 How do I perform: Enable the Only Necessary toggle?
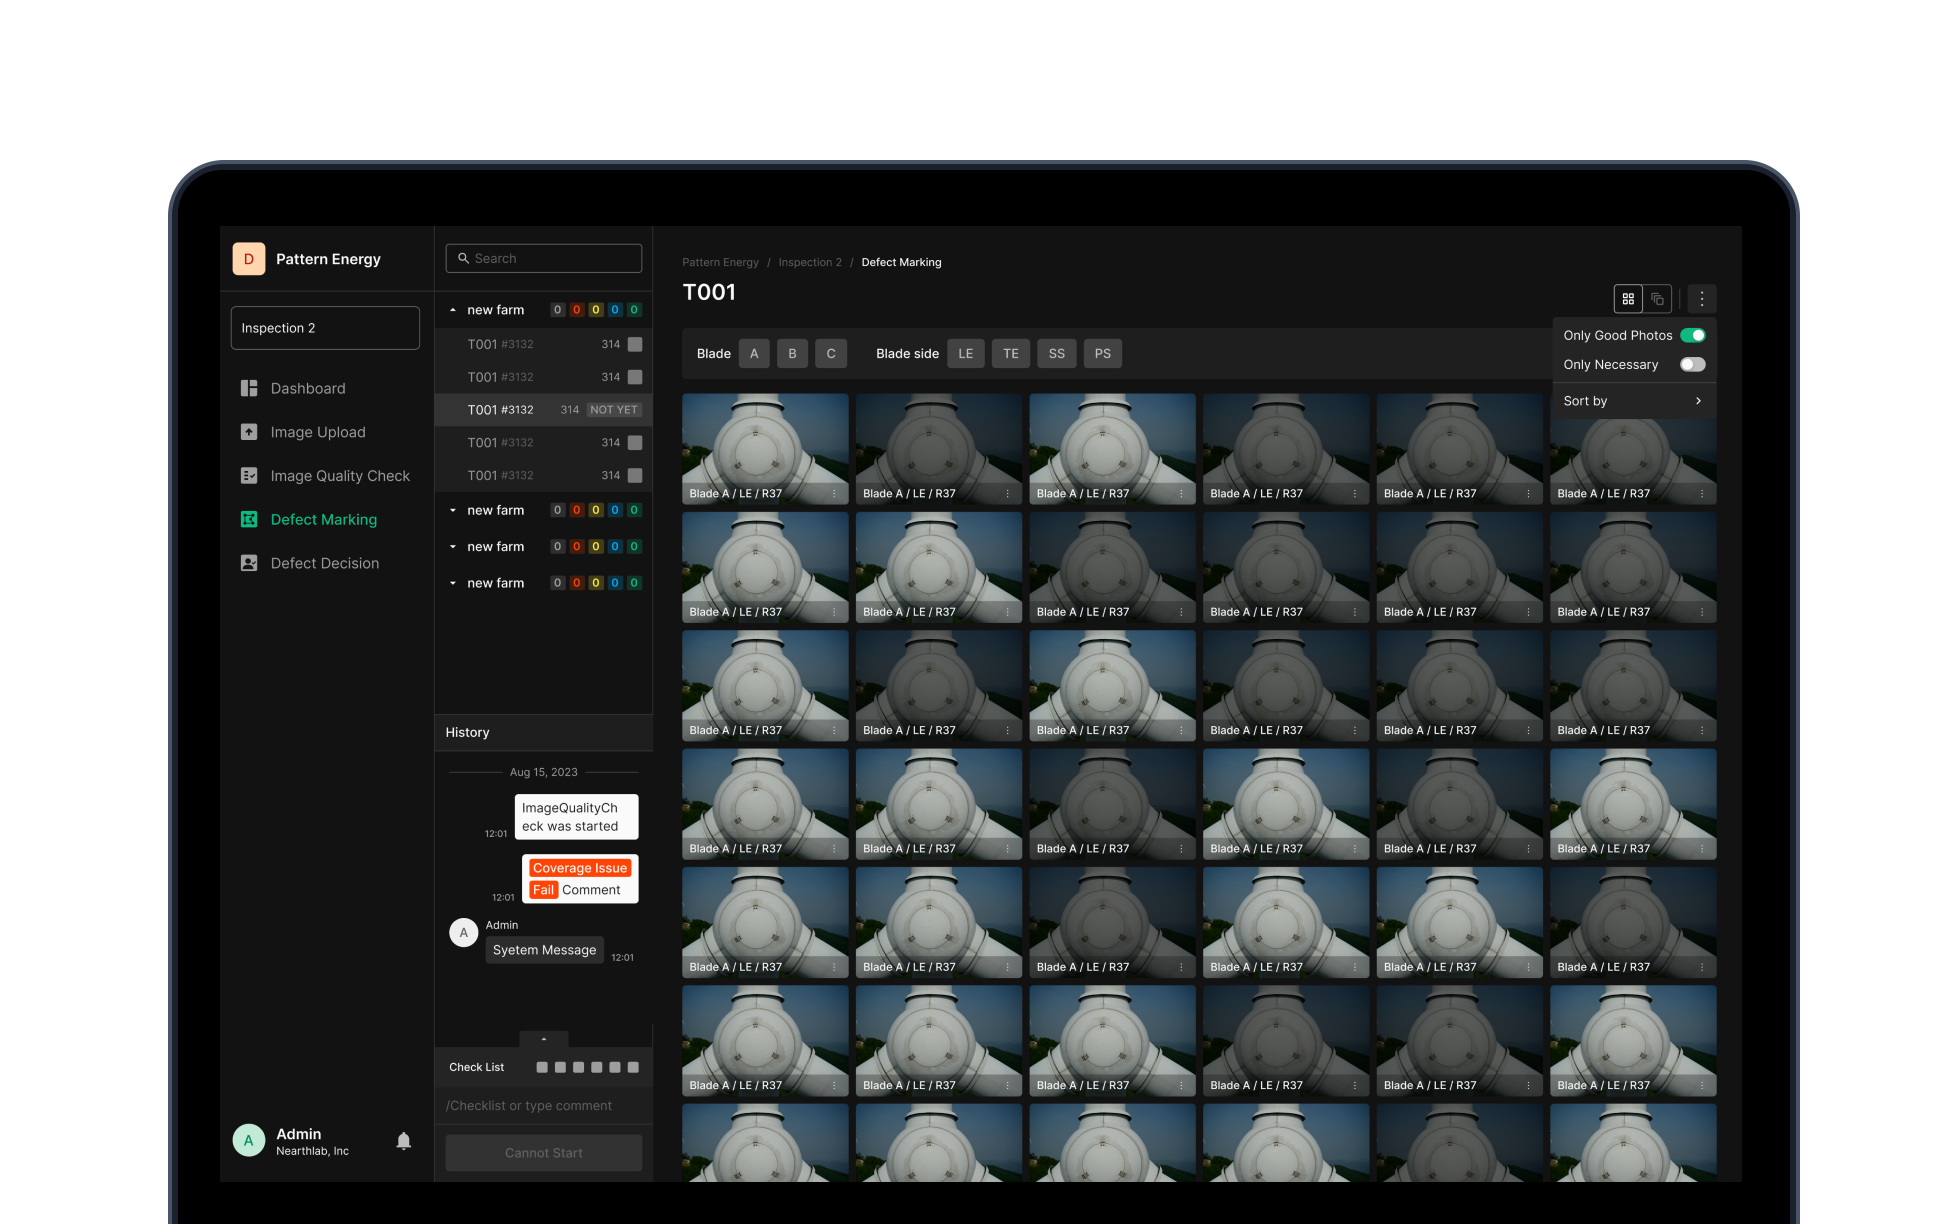1693,364
